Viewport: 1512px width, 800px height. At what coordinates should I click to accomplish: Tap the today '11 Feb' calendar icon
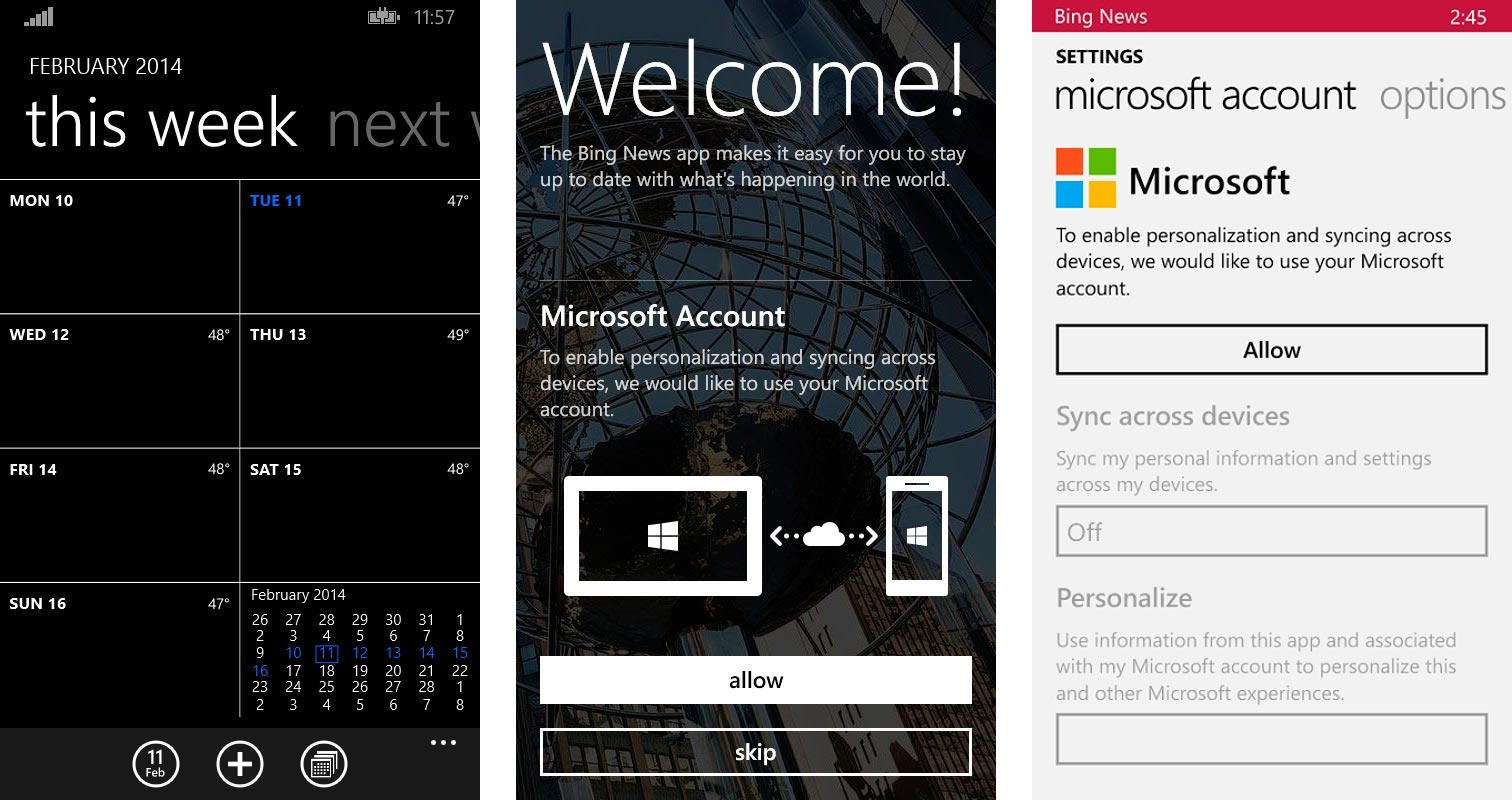[x=156, y=765]
